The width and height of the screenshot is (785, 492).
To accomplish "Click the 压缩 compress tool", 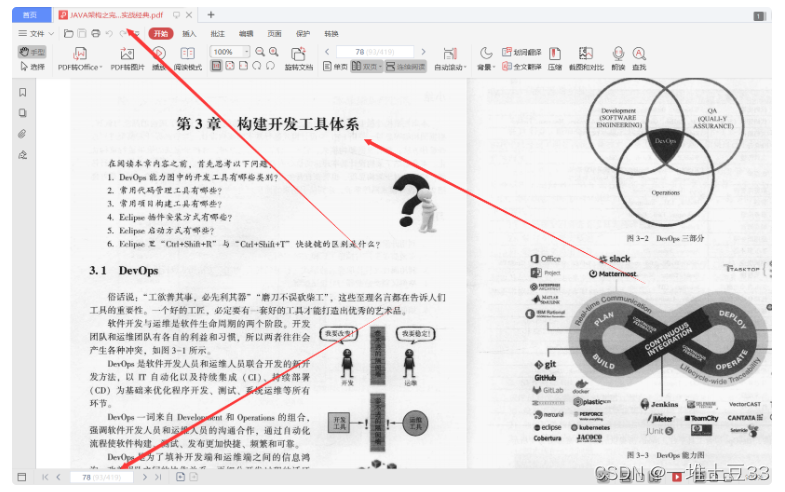I will (555, 59).
